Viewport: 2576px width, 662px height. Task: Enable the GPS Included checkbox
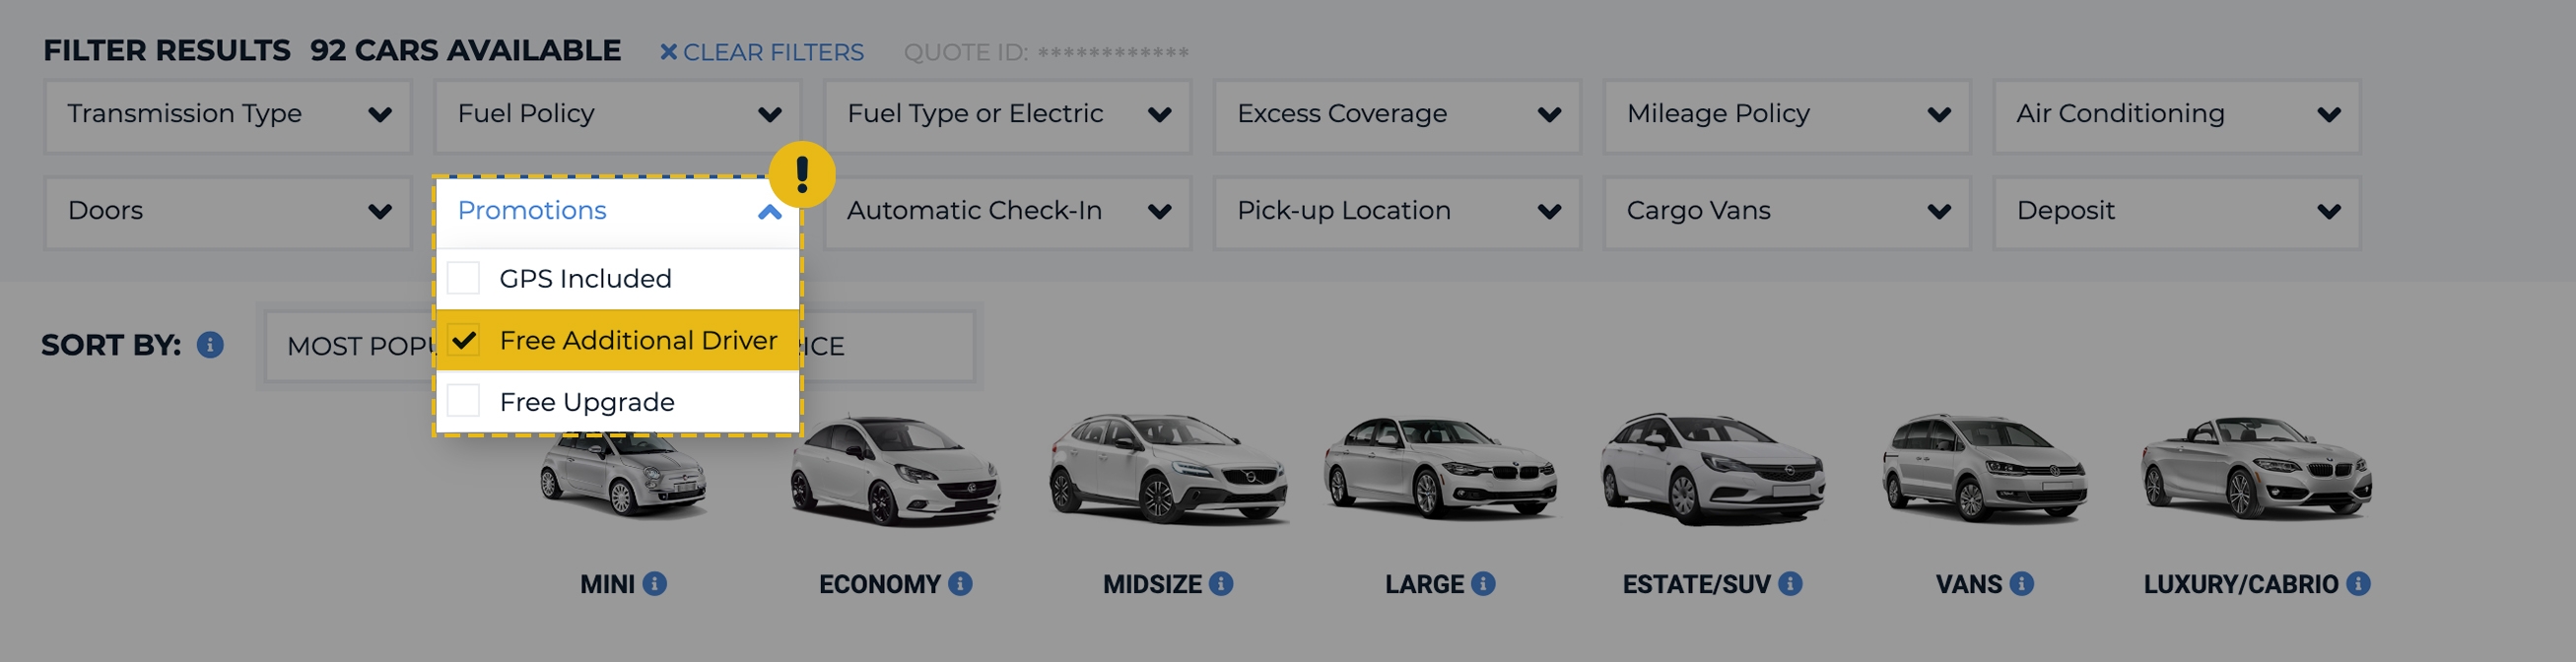(463, 278)
